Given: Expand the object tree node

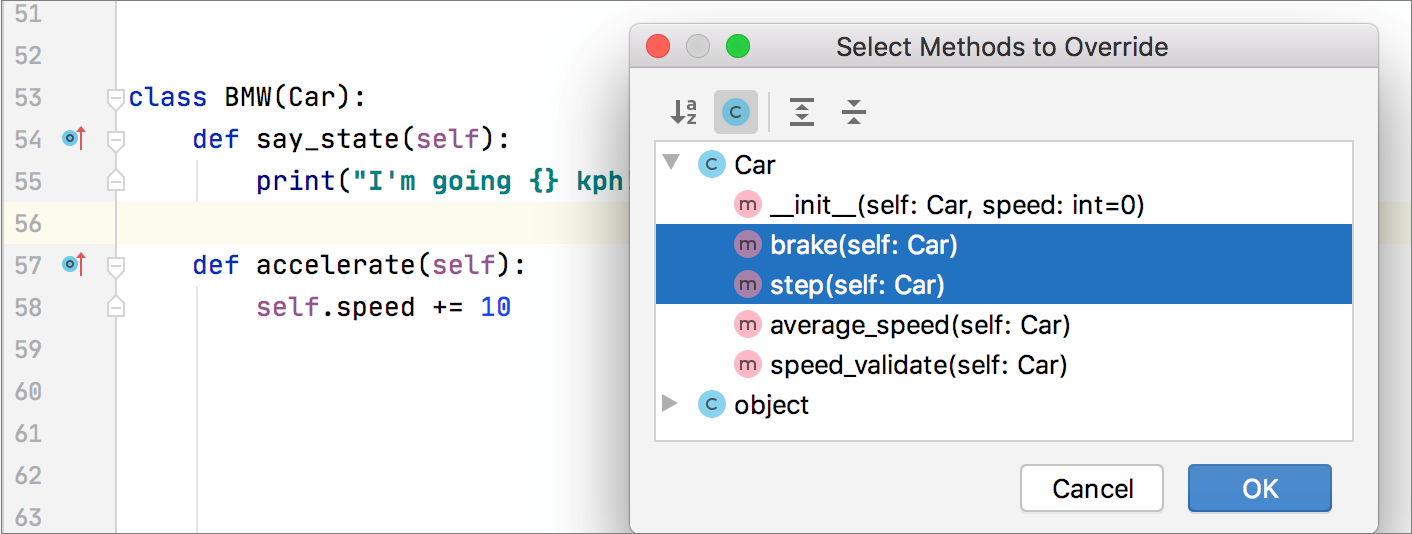Looking at the screenshot, I should pyautogui.click(x=670, y=404).
